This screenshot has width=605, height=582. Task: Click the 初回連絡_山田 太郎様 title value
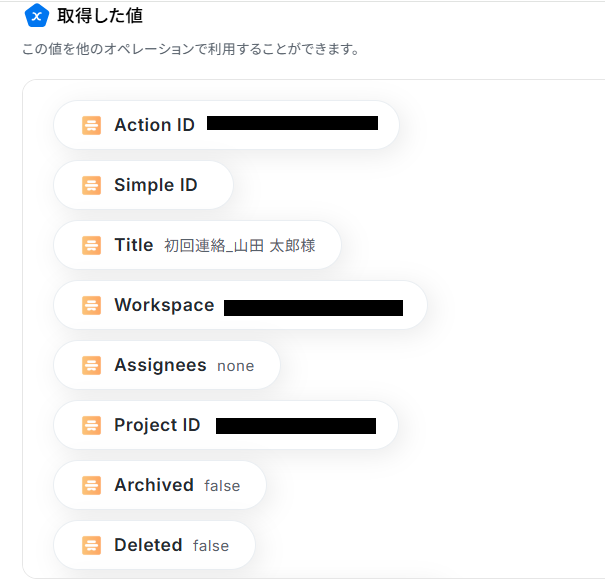(x=240, y=245)
